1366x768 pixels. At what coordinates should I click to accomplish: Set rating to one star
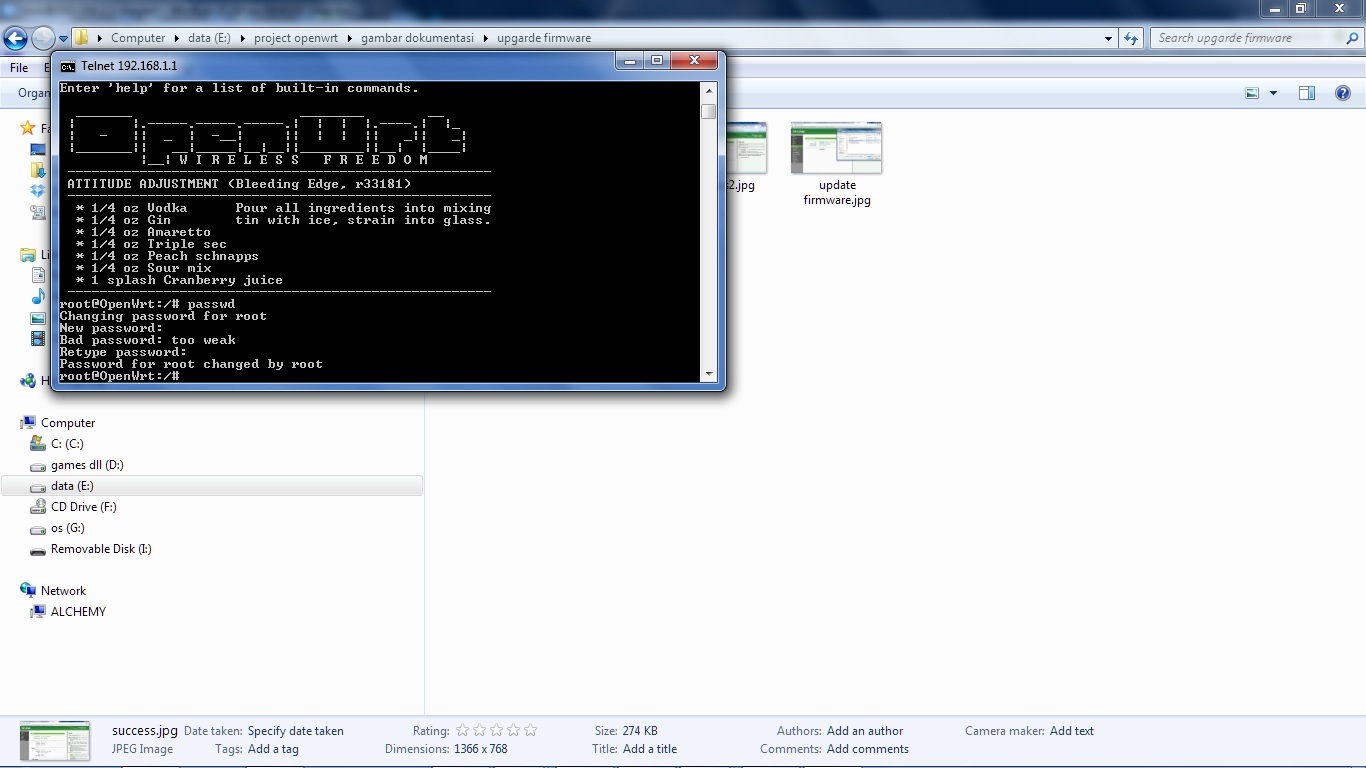coord(462,731)
